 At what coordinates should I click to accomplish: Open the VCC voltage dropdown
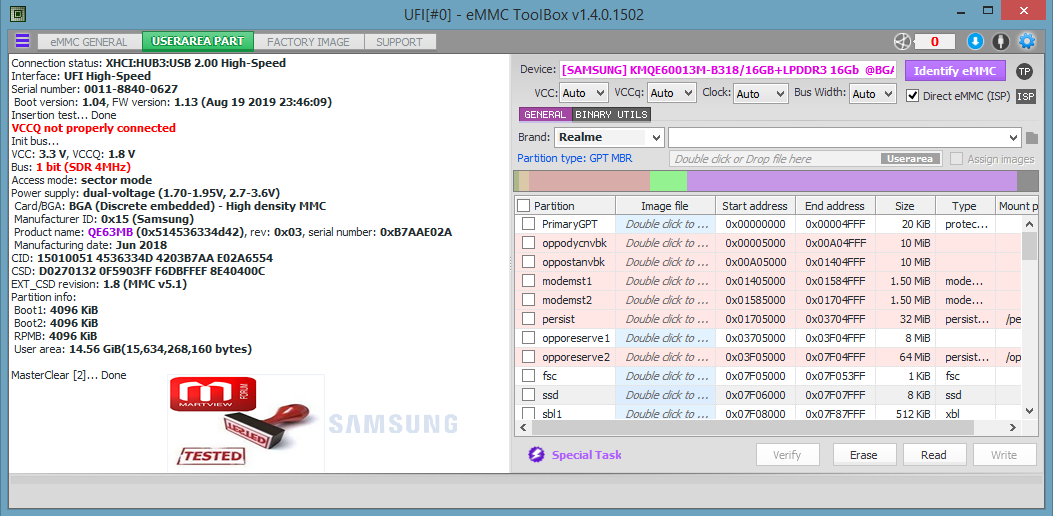point(583,93)
